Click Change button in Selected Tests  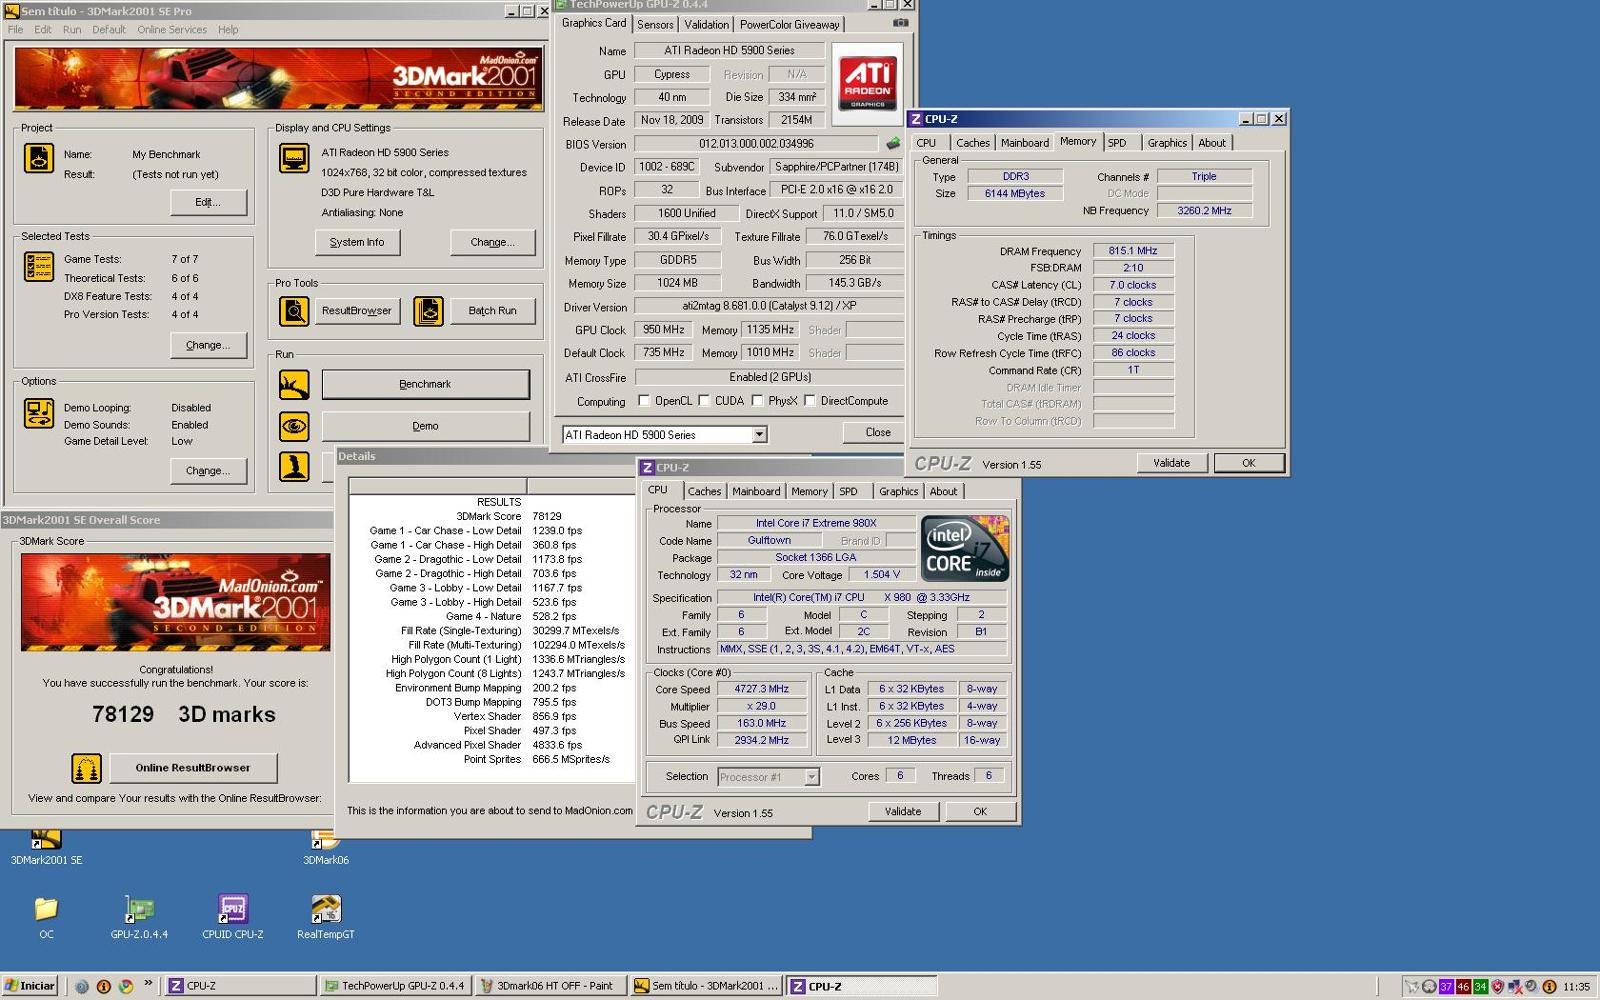click(x=208, y=345)
